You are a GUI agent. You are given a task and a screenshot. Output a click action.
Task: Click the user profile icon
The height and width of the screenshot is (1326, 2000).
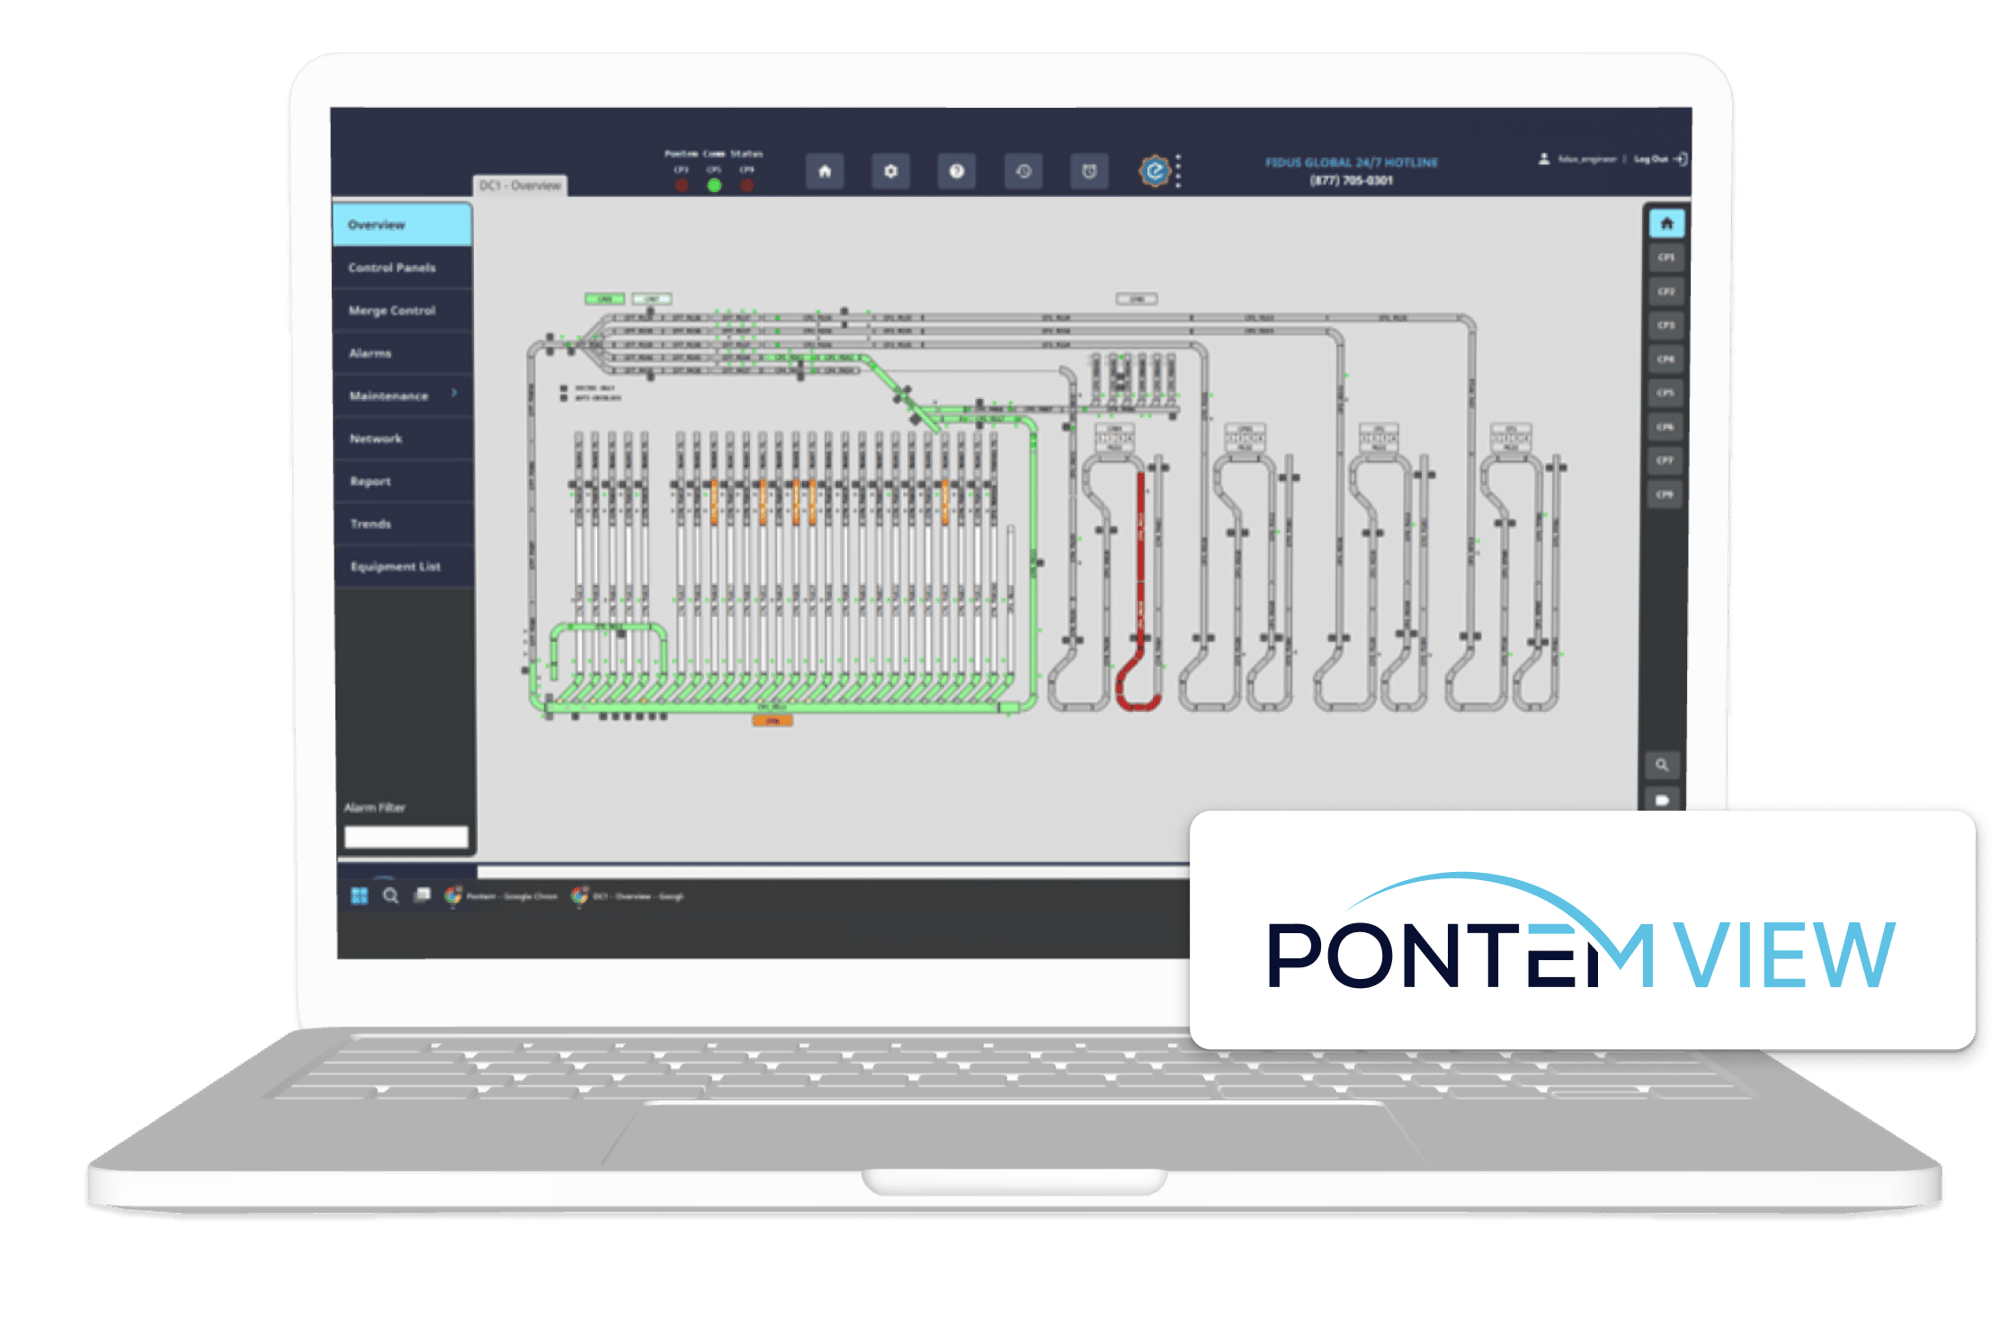[x=1543, y=159]
